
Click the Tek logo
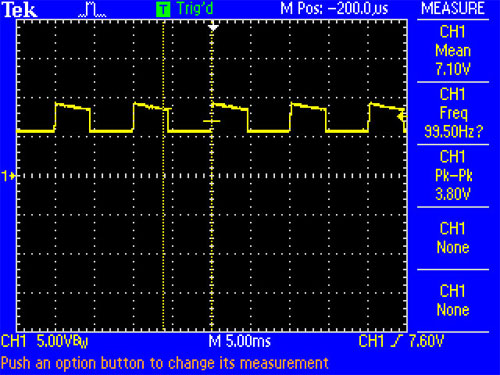[x=19, y=10]
